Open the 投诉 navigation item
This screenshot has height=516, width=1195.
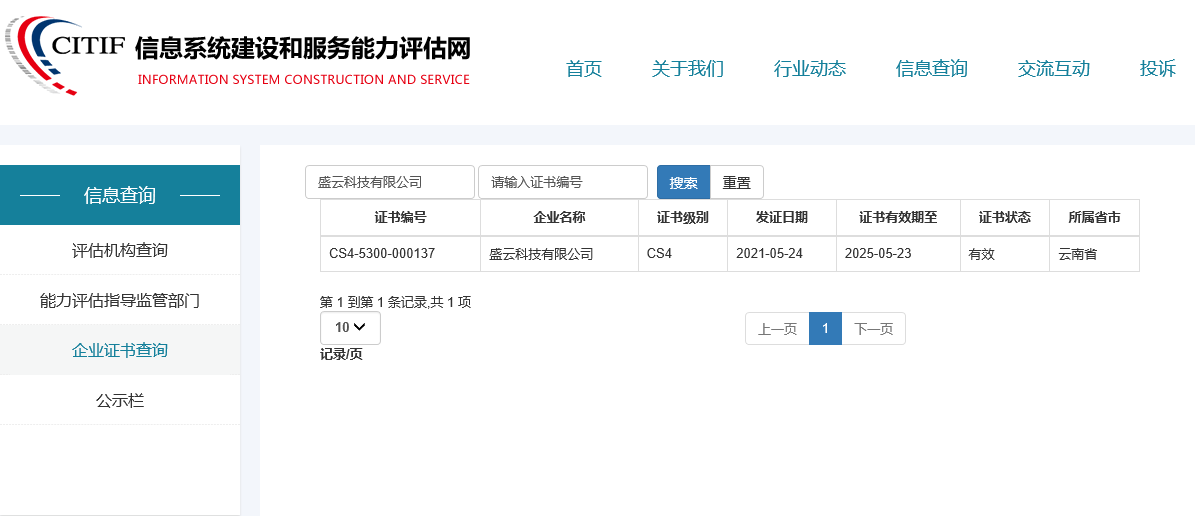[1158, 69]
